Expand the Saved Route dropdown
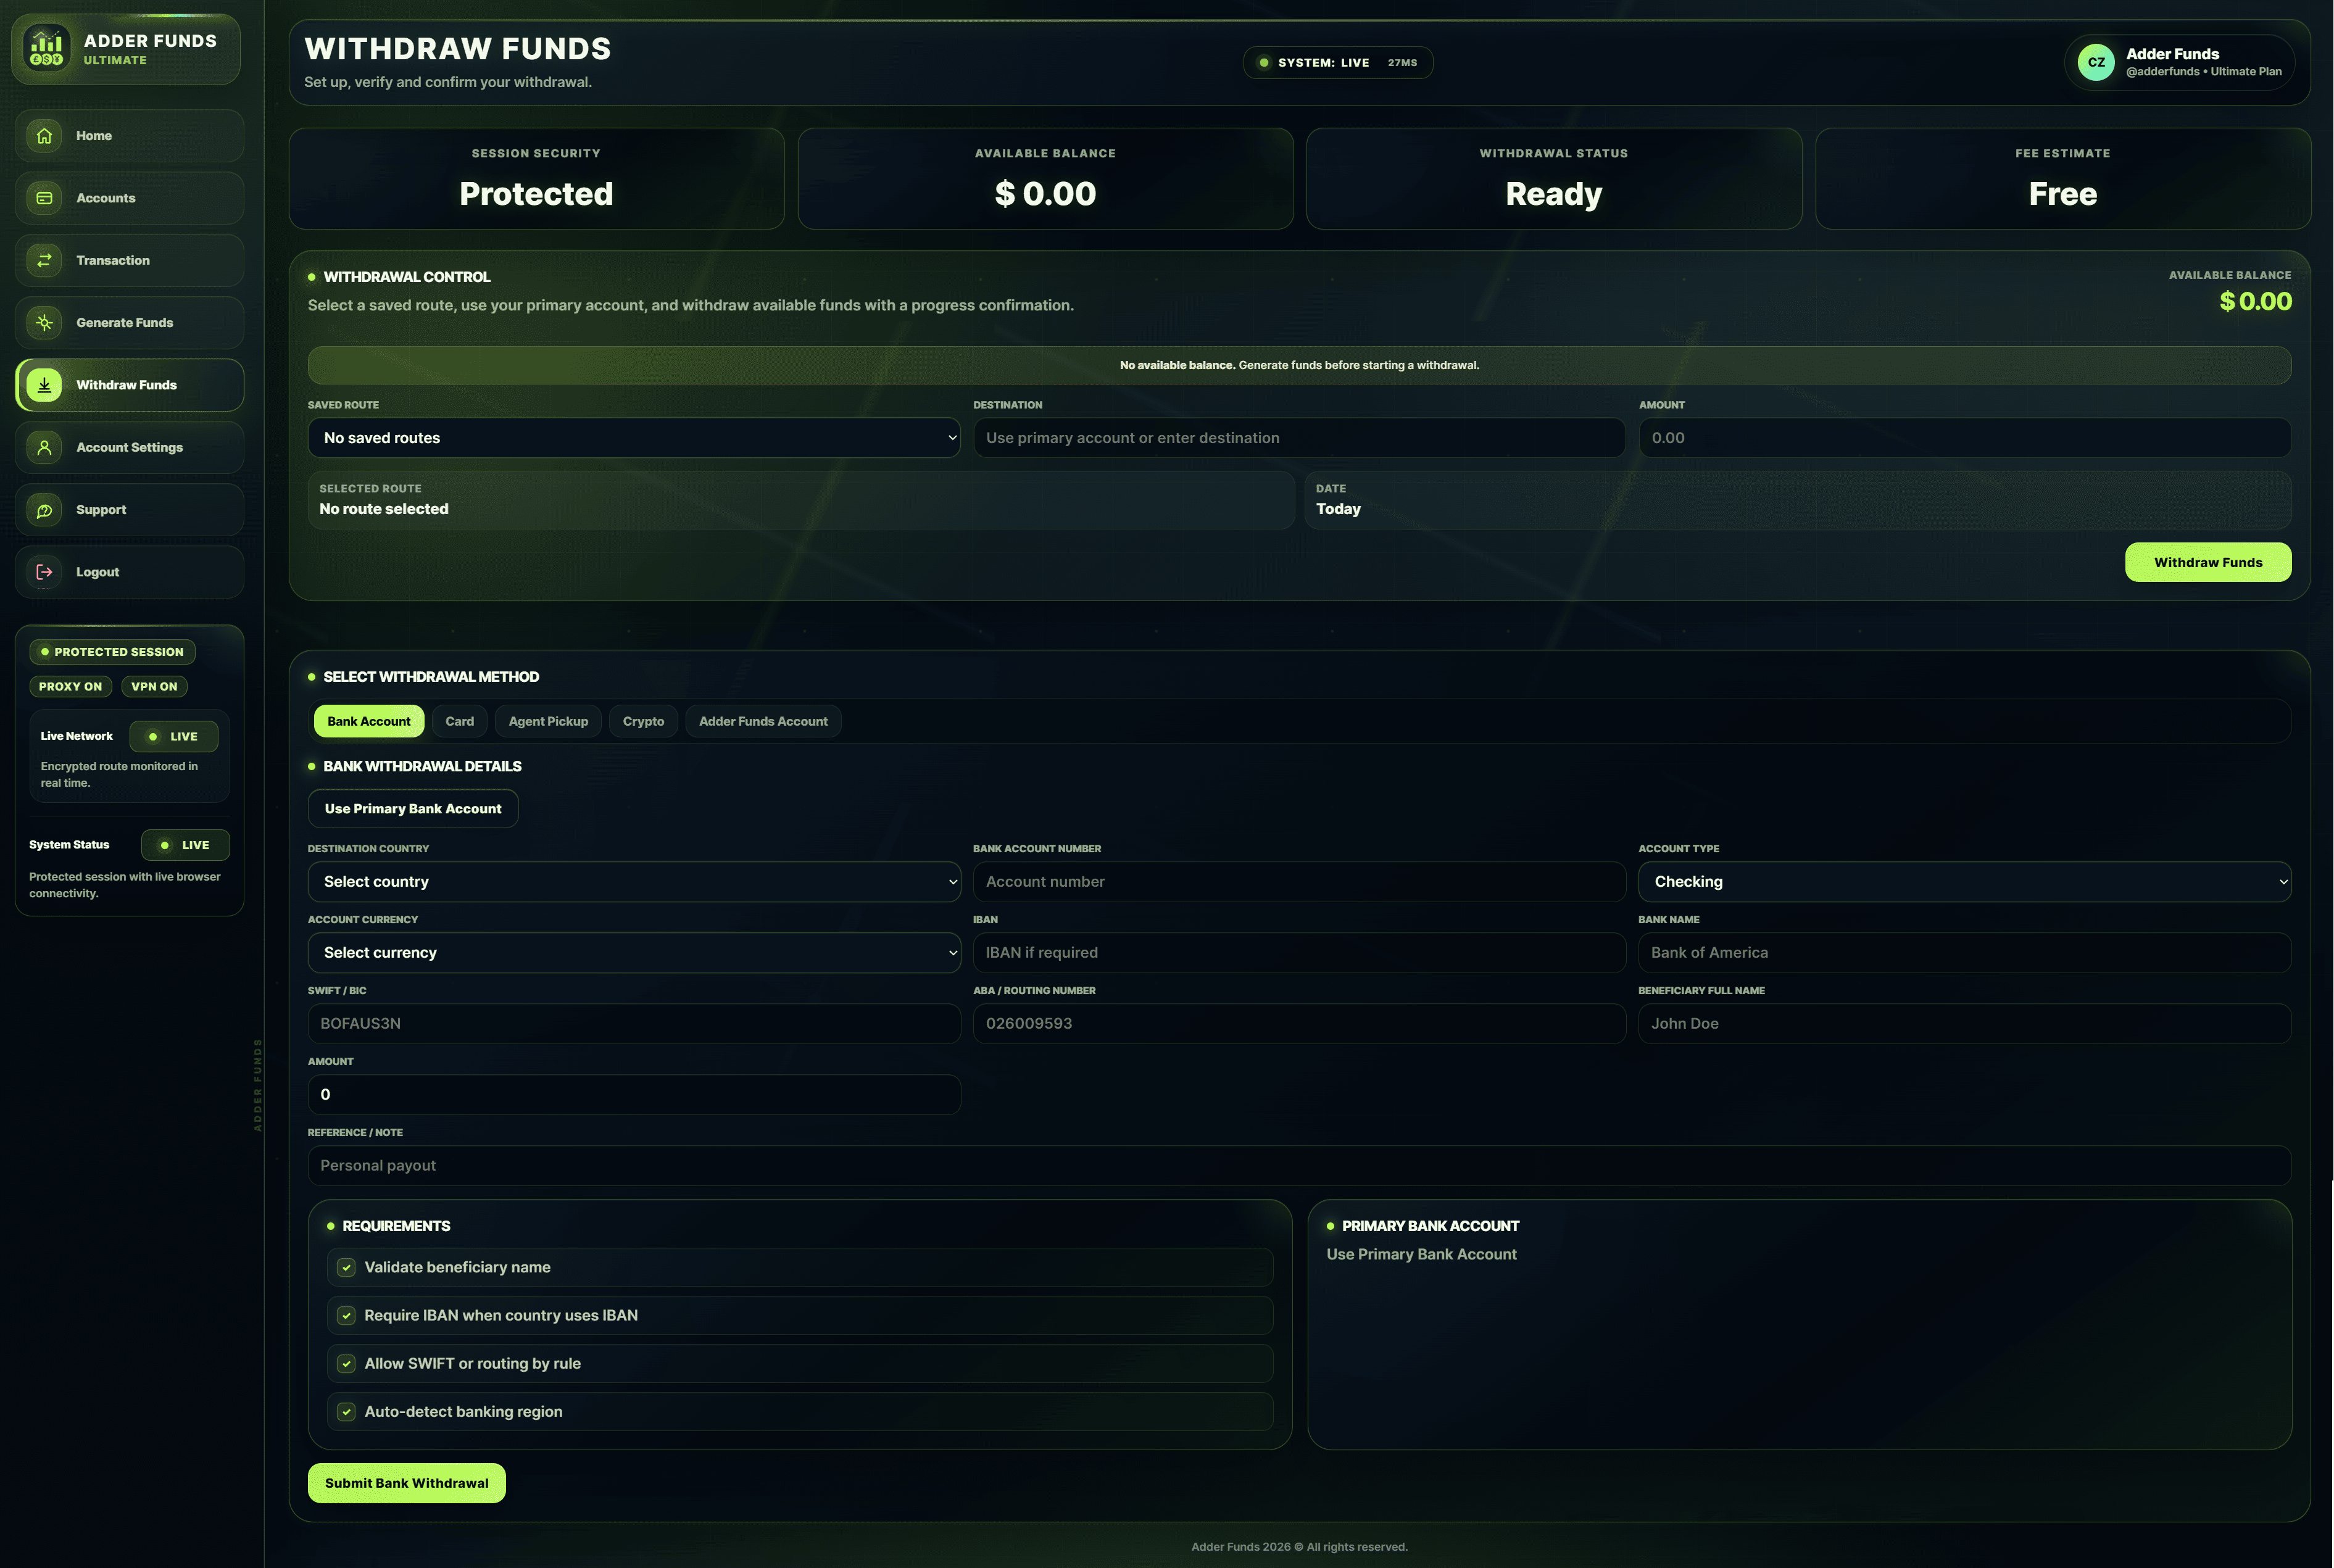The height and width of the screenshot is (1568, 2334). coord(634,438)
